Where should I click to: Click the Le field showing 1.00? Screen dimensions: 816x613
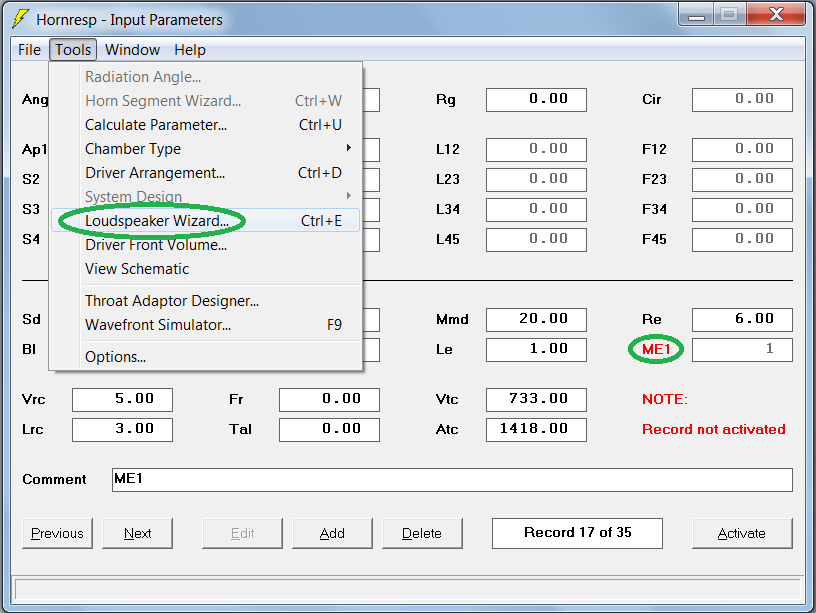536,350
